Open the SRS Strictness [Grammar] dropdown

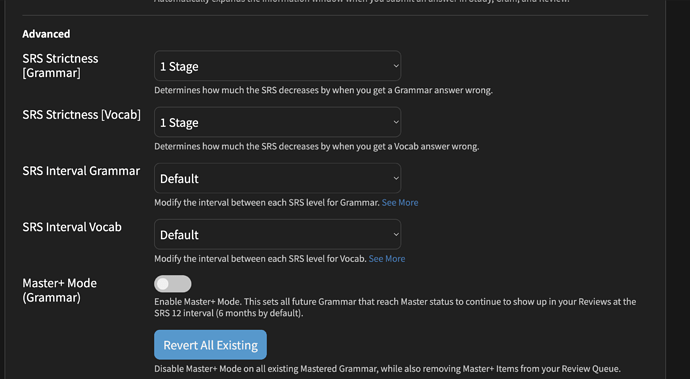coord(277,66)
